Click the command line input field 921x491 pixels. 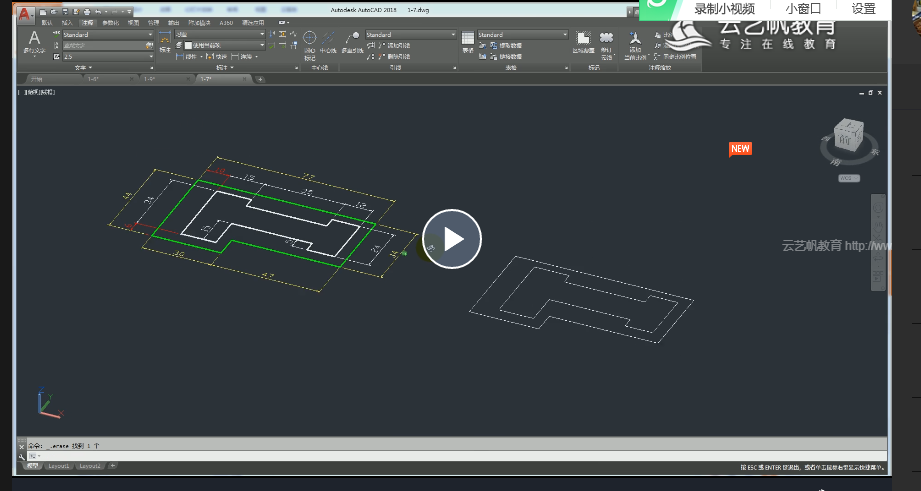tap(400, 455)
